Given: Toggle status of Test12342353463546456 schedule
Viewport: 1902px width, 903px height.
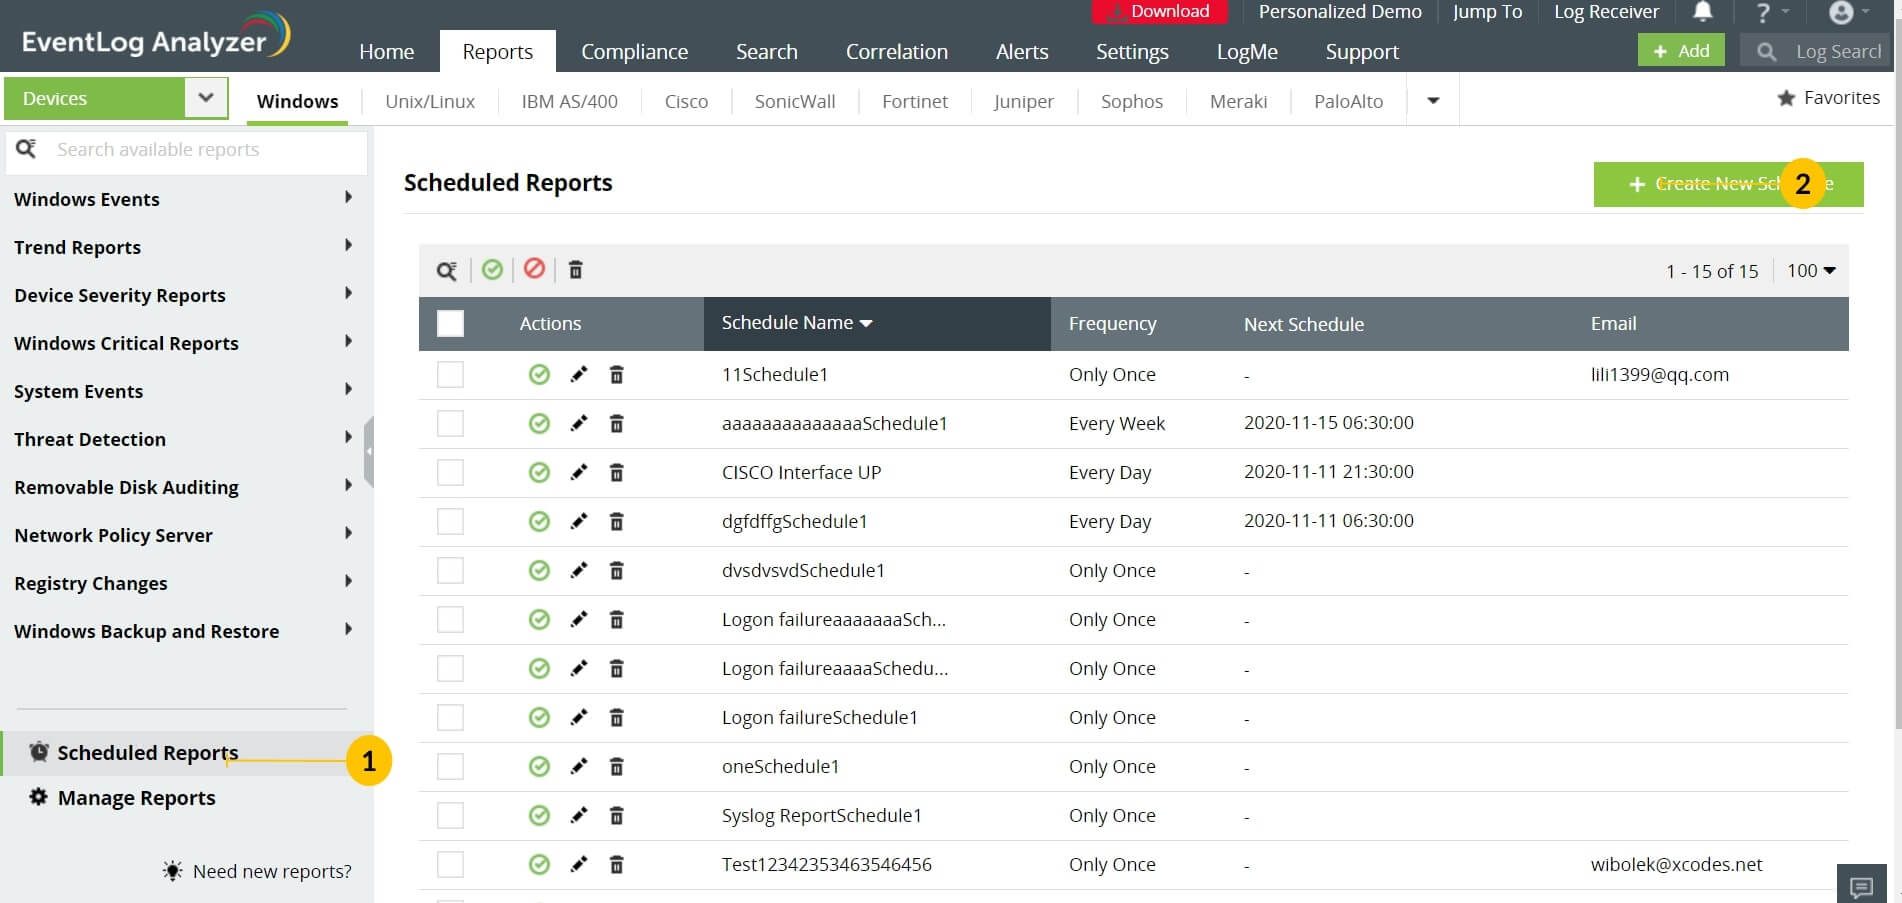Looking at the screenshot, I should coord(539,865).
